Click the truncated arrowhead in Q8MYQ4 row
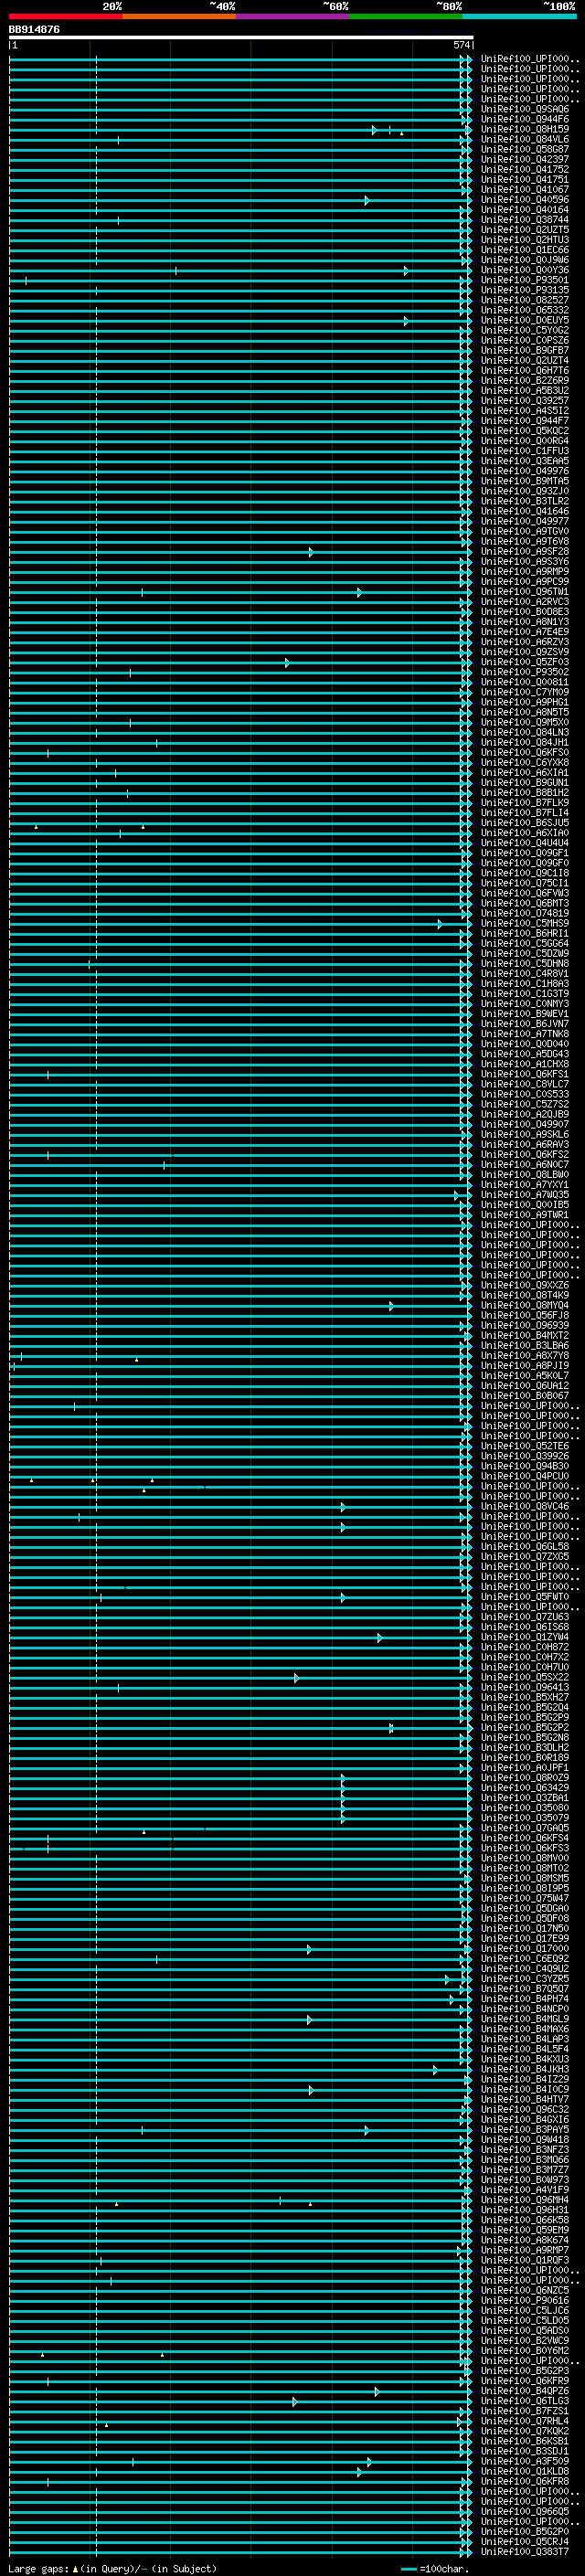Viewport: 585px width, 2576px height. click(391, 1306)
